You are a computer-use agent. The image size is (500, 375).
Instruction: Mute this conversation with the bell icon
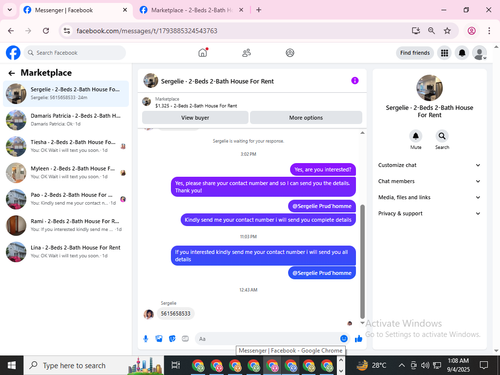pos(416,136)
